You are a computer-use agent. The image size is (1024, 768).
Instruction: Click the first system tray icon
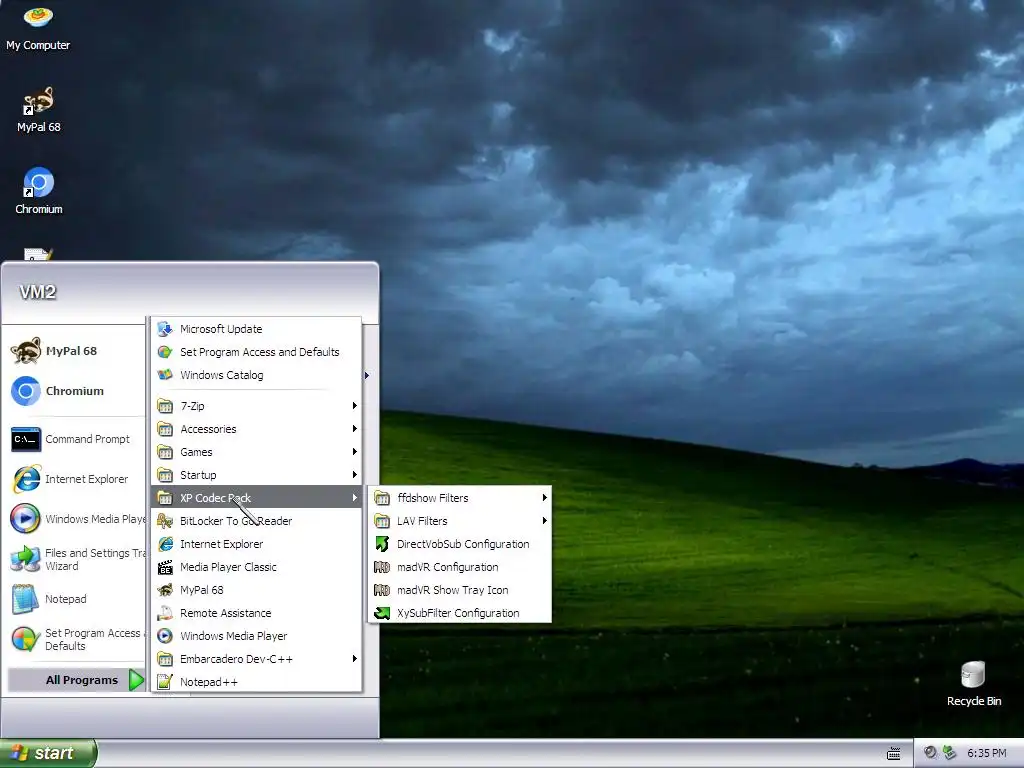tap(930, 752)
